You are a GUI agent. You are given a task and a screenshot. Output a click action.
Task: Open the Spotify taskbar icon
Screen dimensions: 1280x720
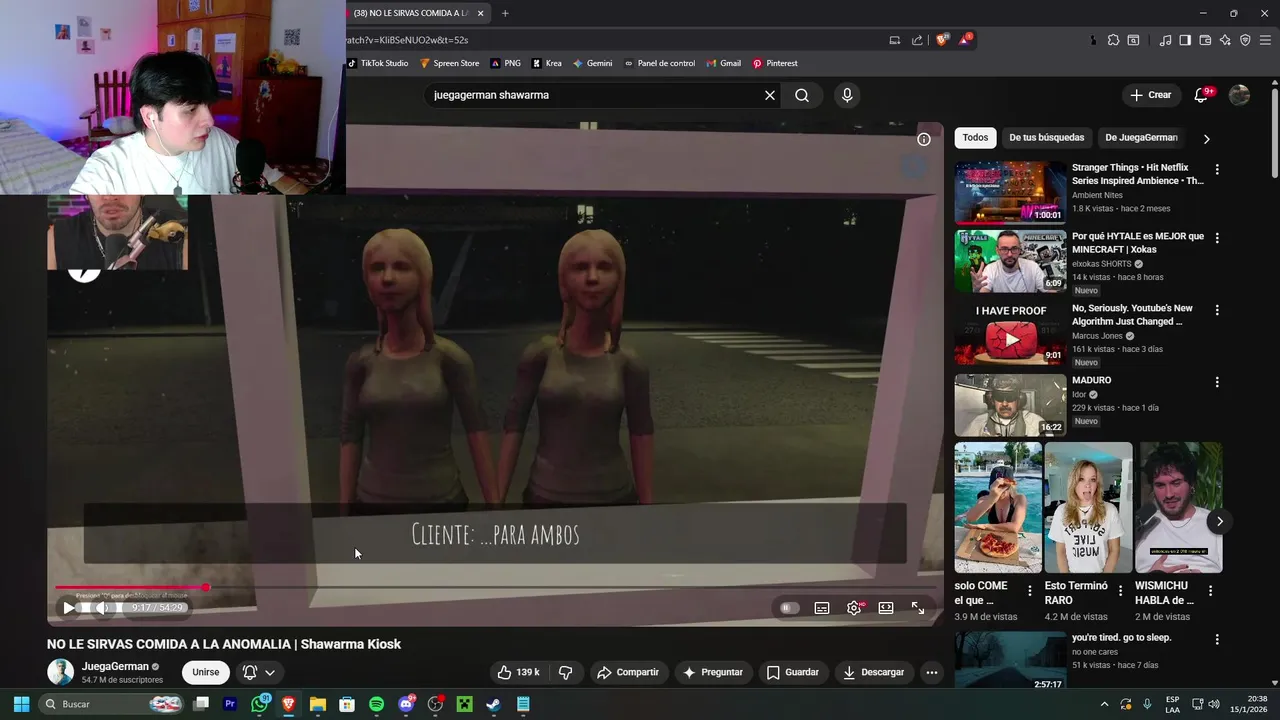(376, 704)
